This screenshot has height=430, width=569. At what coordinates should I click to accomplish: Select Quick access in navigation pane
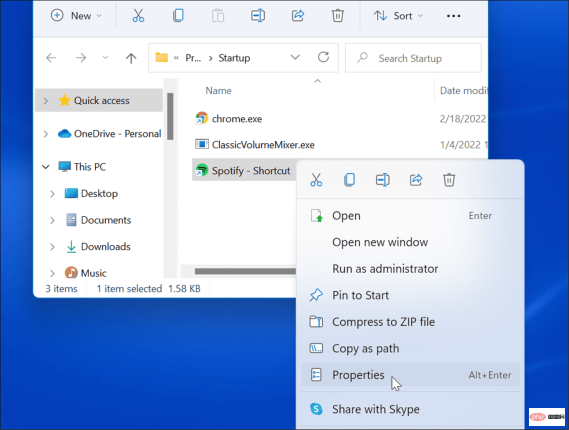tap(99, 100)
